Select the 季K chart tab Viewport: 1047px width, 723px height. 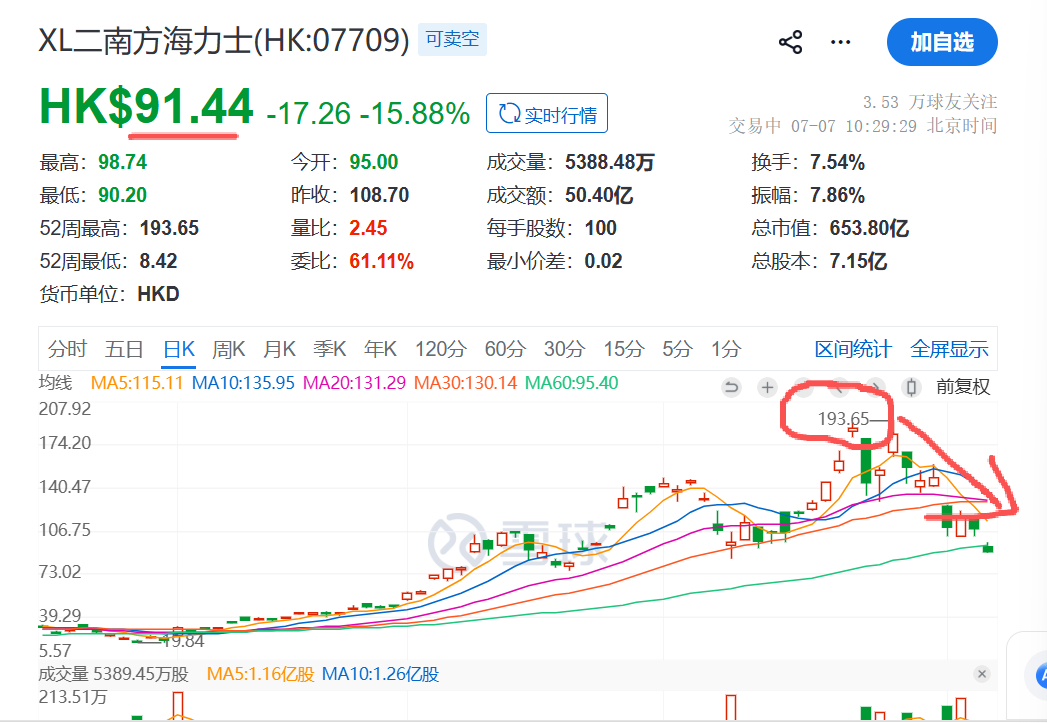tap(330, 349)
